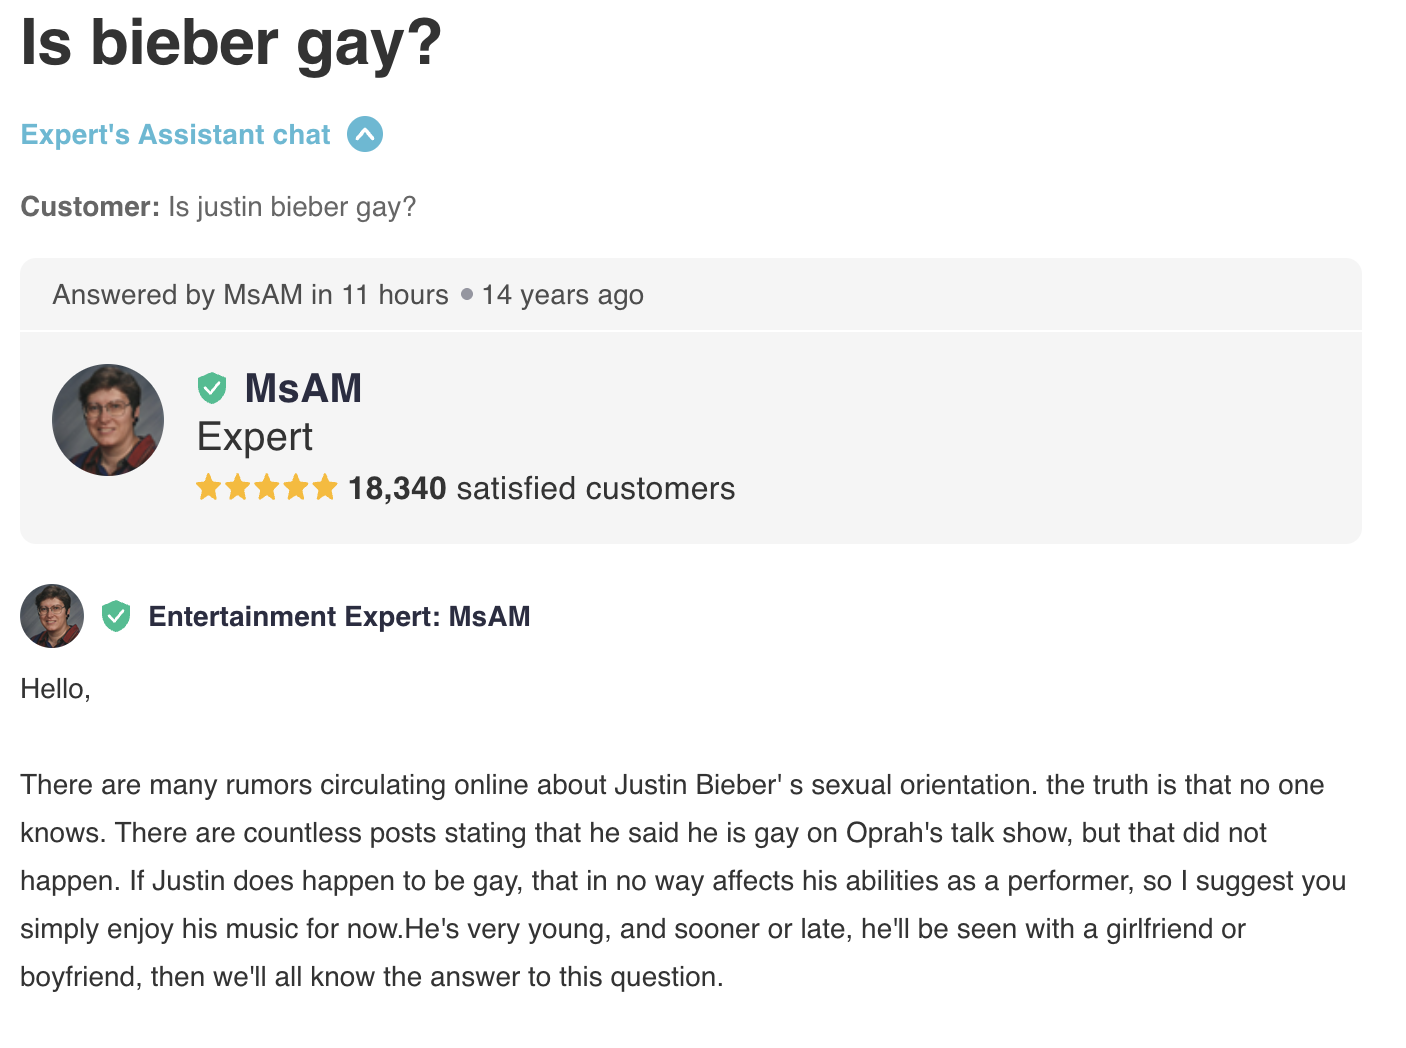Open MsAM expert name in profile card
The image size is (1406, 1048).
coord(303,388)
